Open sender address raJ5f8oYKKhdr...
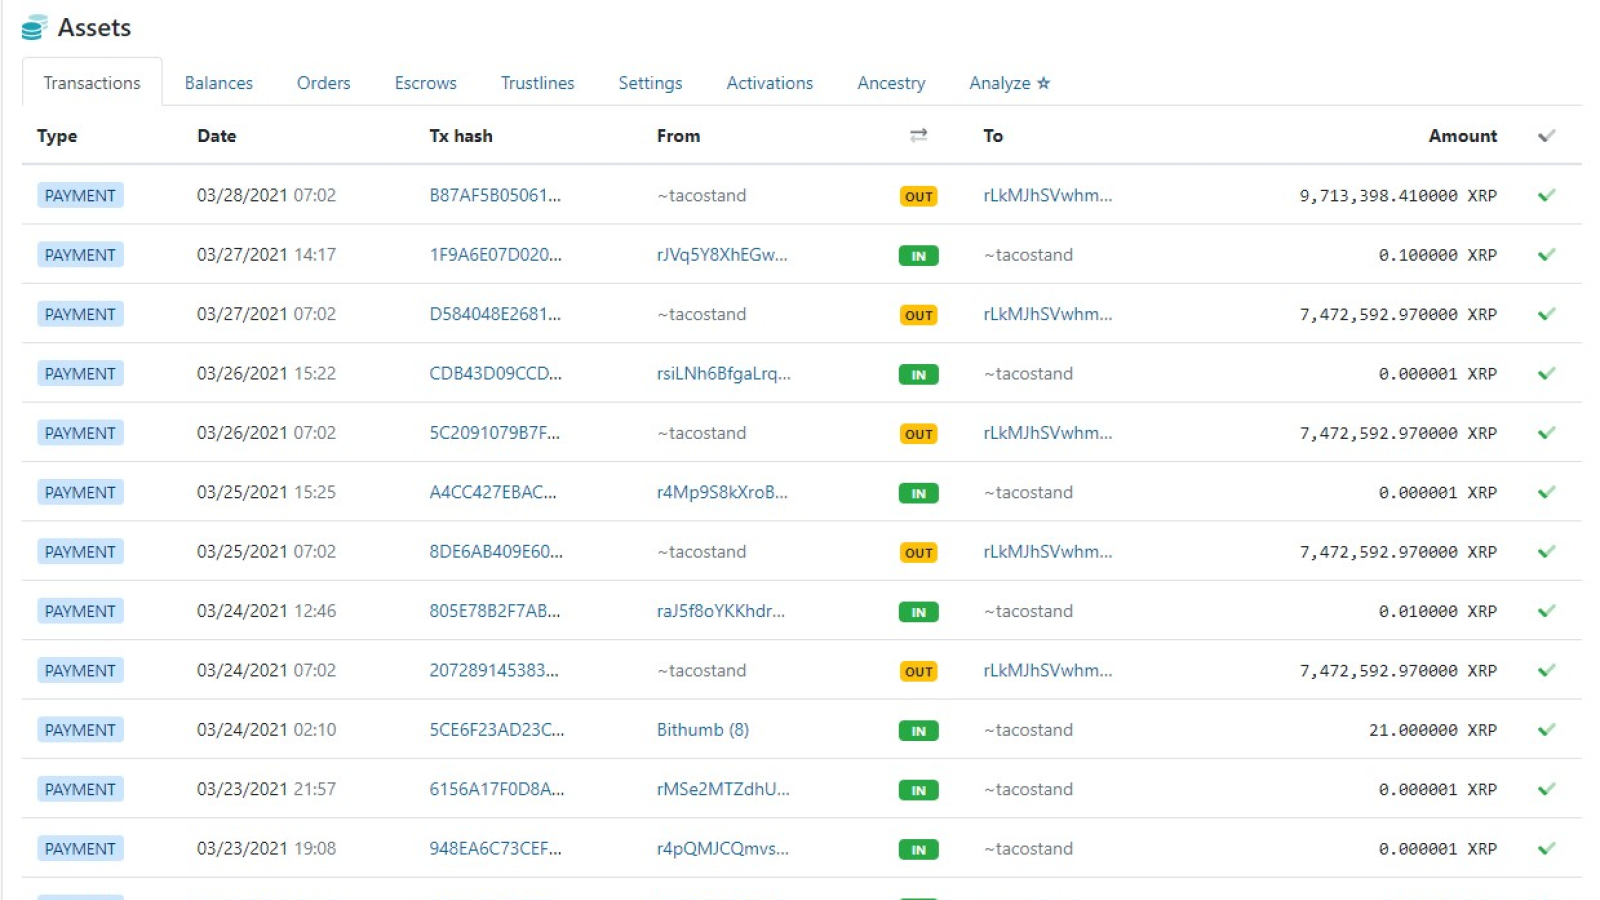 pyautogui.click(x=720, y=611)
